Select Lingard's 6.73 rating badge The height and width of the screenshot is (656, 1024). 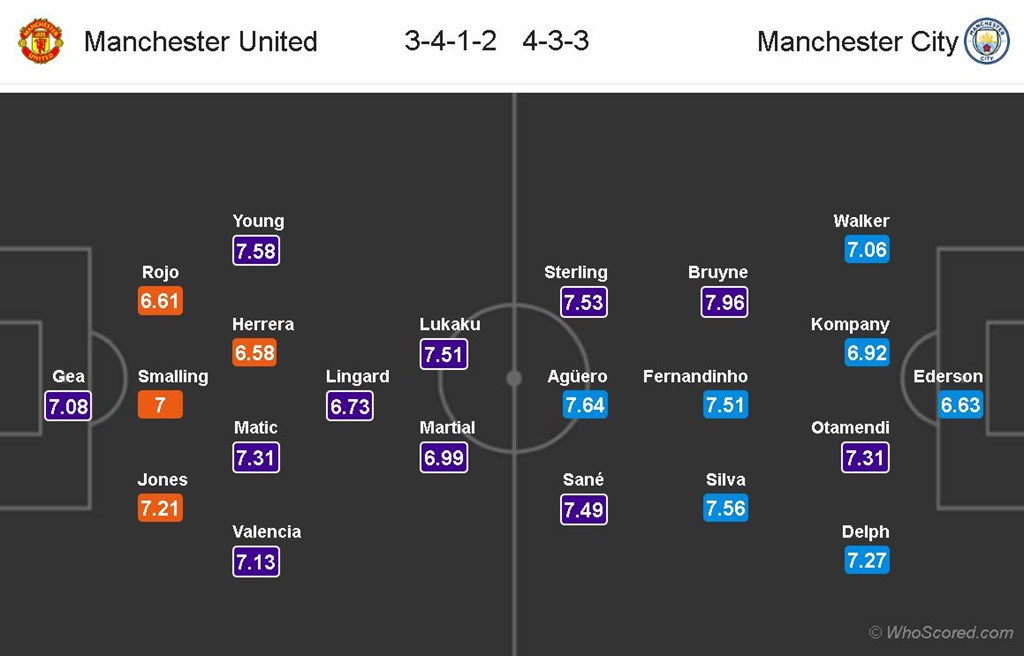pos(350,405)
